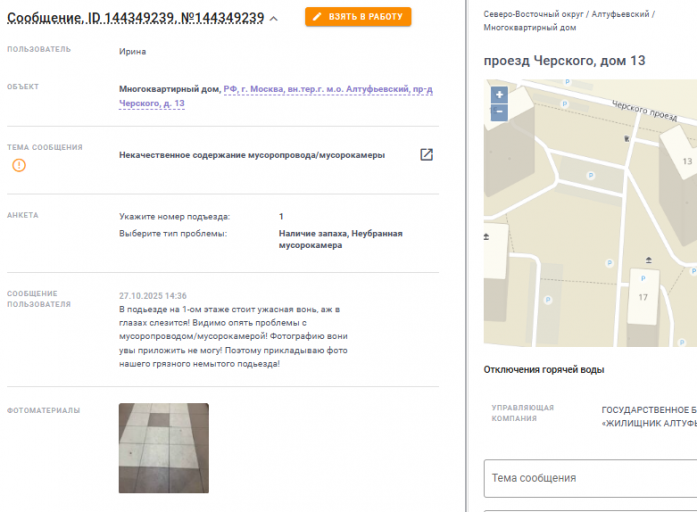Click the 'Черского проезд' street label on map
The image size is (697, 512).
(645, 111)
